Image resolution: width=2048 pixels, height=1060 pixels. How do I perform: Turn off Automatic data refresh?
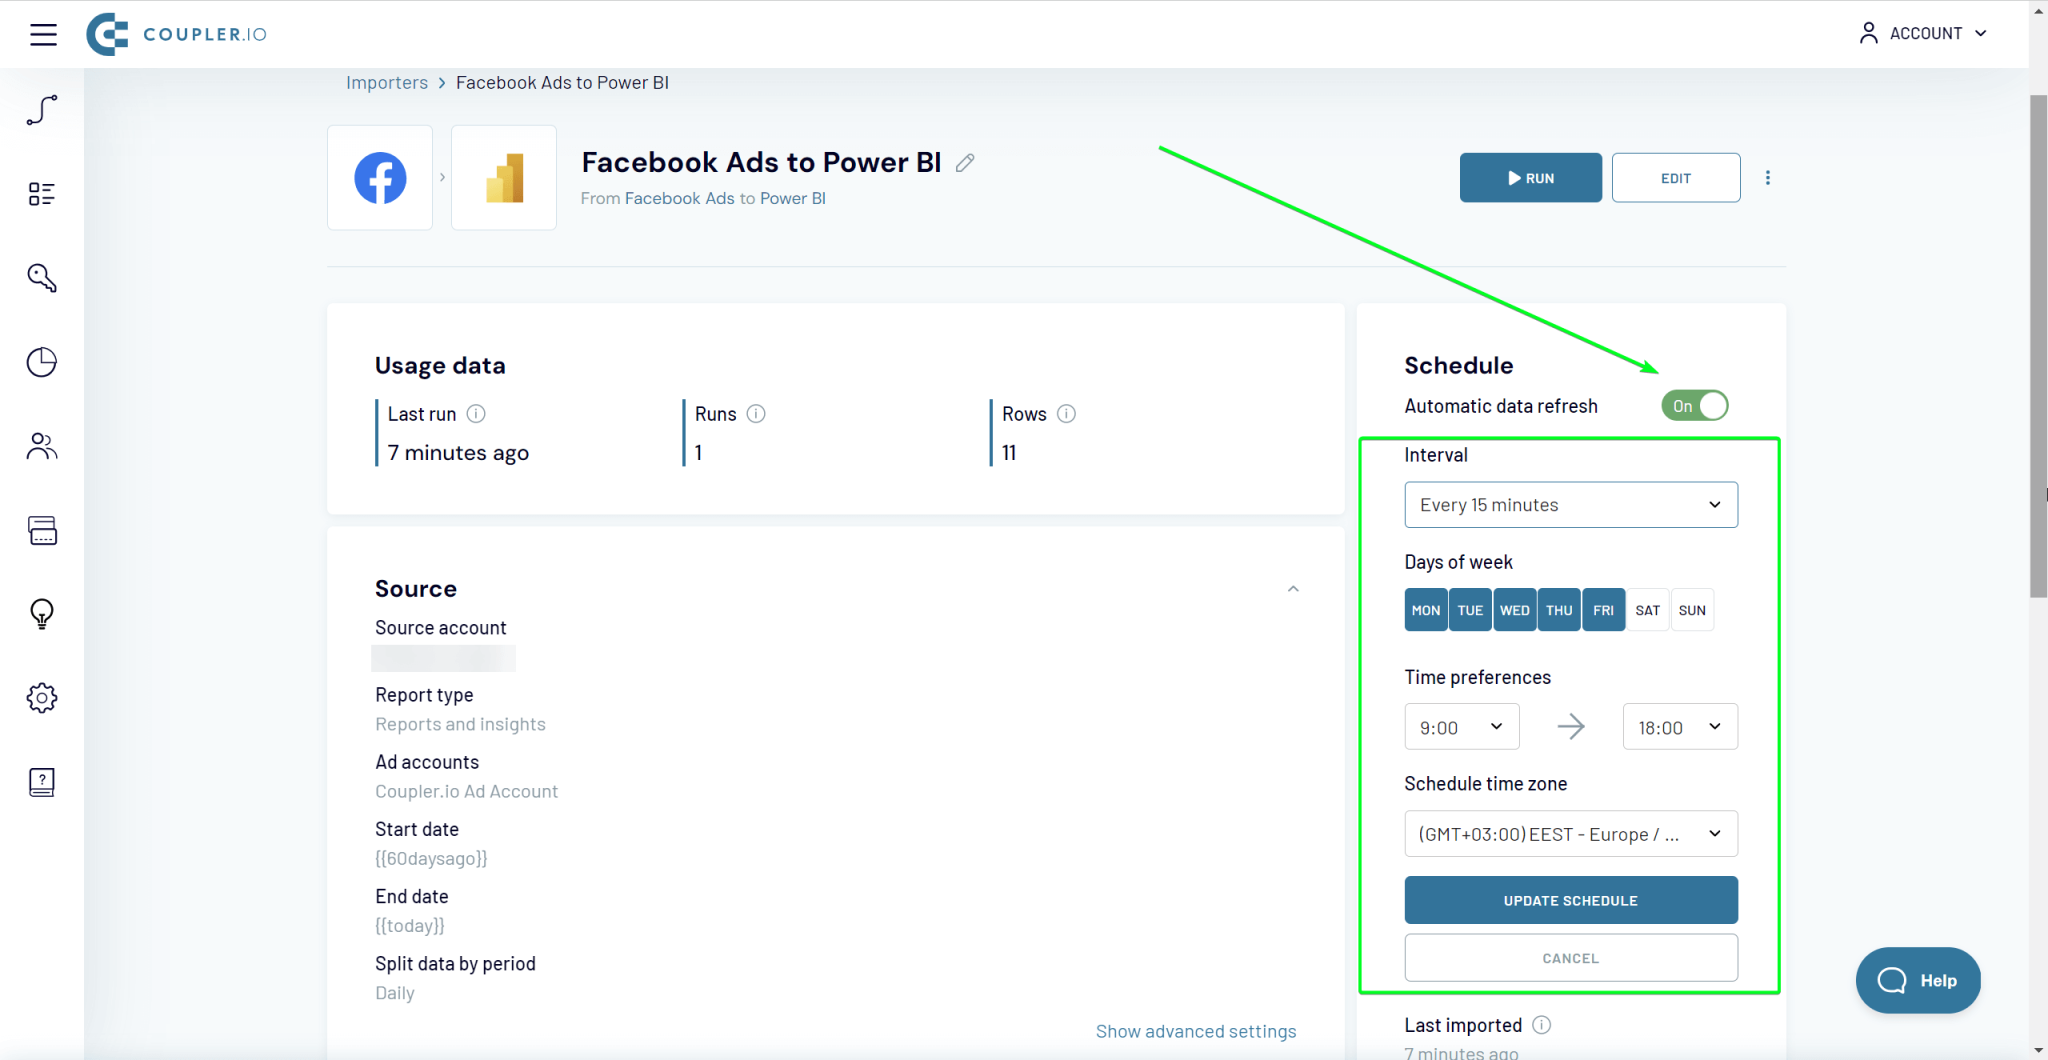[1694, 405]
